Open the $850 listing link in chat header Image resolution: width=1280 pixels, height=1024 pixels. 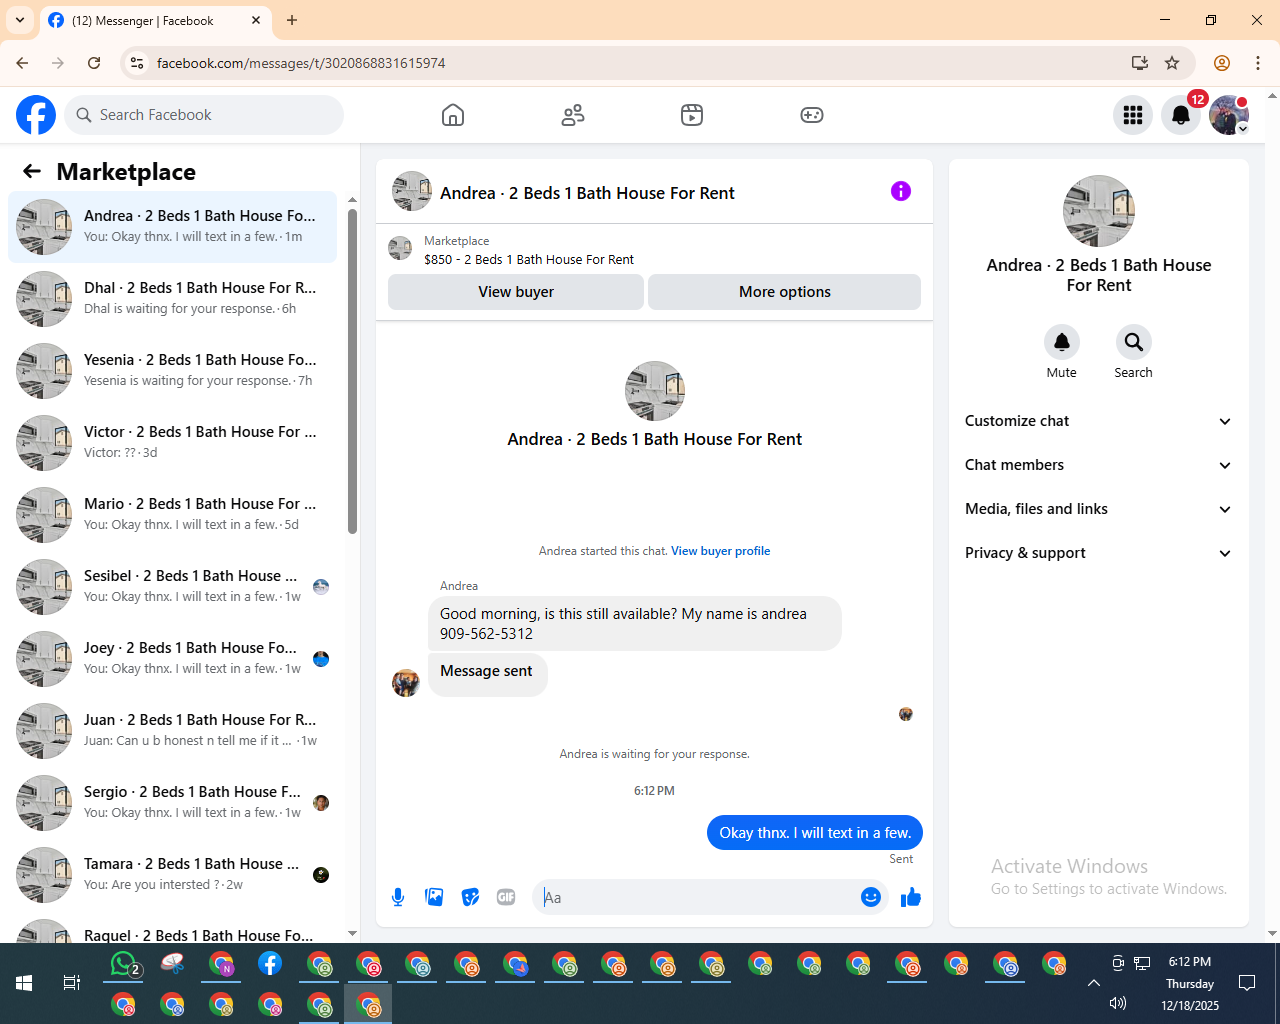click(x=529, y=260)
